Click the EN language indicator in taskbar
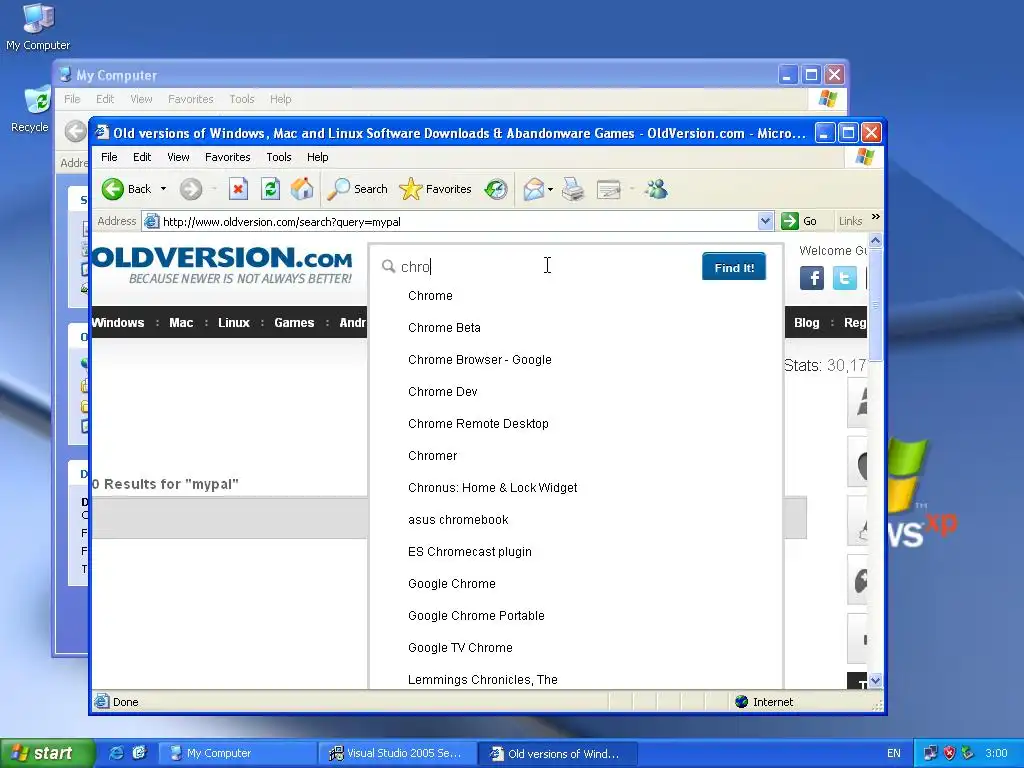This screenshot has height=768, width=1024. tap(893, 753)
